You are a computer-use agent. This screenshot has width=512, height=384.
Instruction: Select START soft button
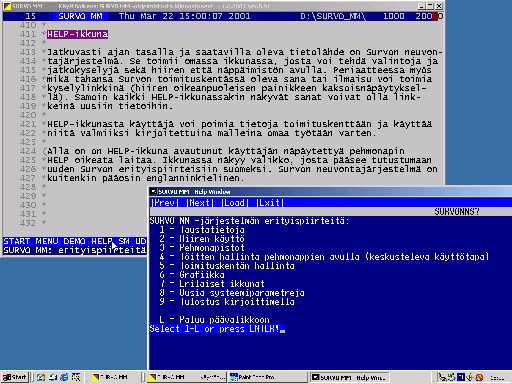17,241
